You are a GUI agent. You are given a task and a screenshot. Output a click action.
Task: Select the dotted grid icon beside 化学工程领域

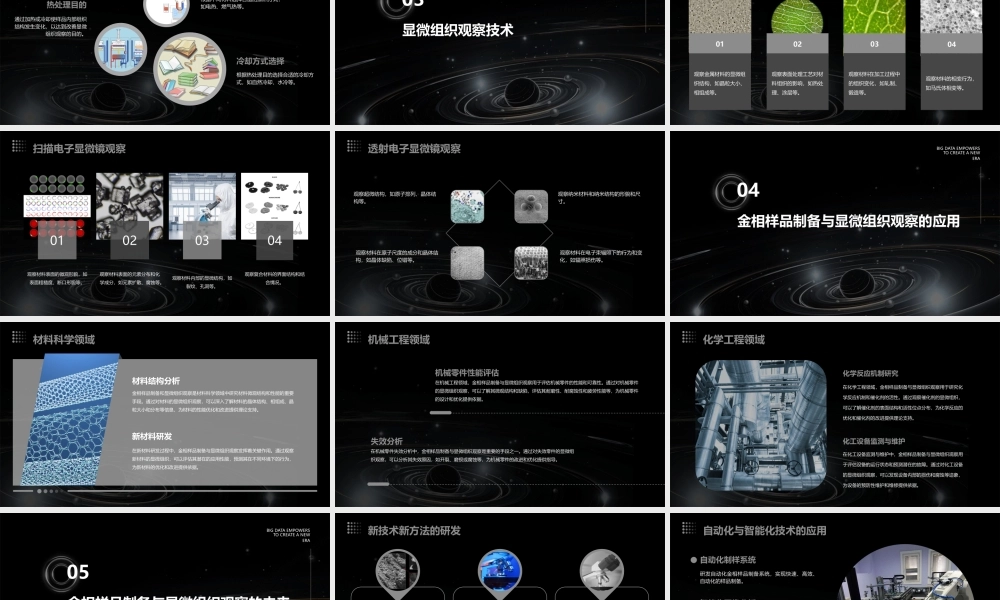click(x=687, y=339)
